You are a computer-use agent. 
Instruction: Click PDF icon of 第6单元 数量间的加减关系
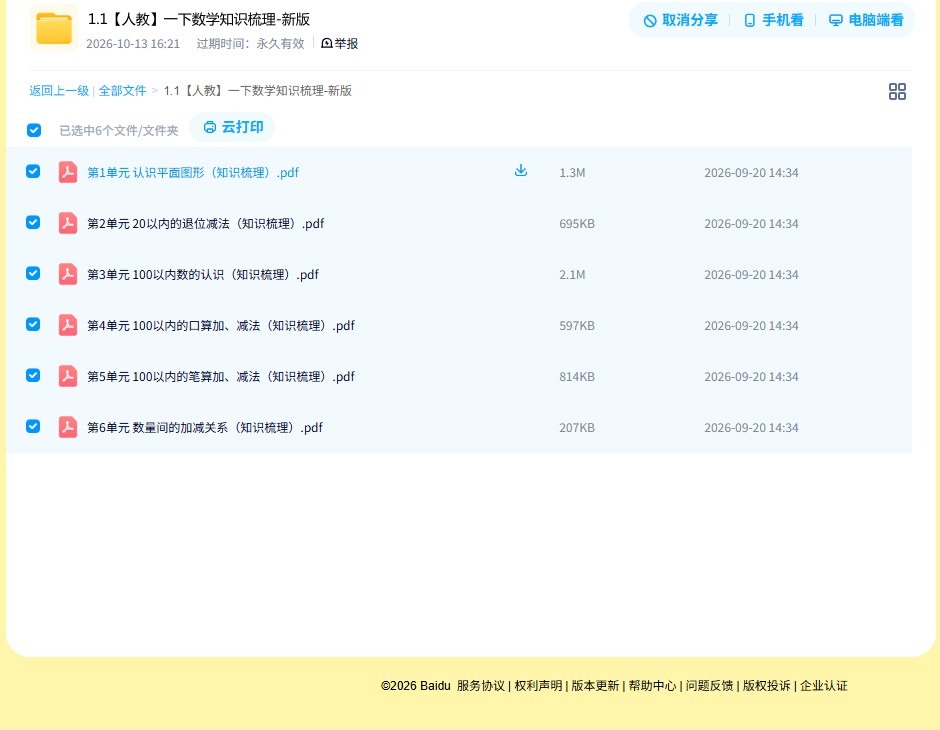pos(68,427)
